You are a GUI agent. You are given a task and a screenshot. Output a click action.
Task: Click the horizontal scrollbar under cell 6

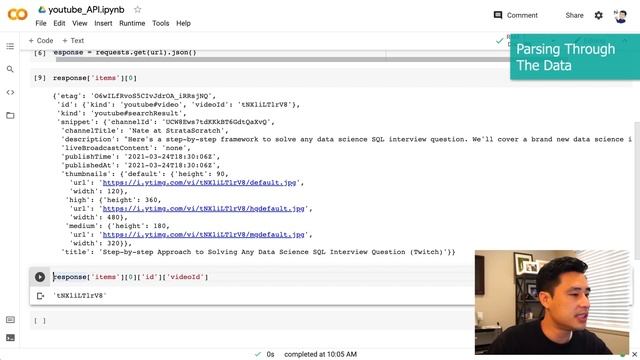[x=282, y=60]
